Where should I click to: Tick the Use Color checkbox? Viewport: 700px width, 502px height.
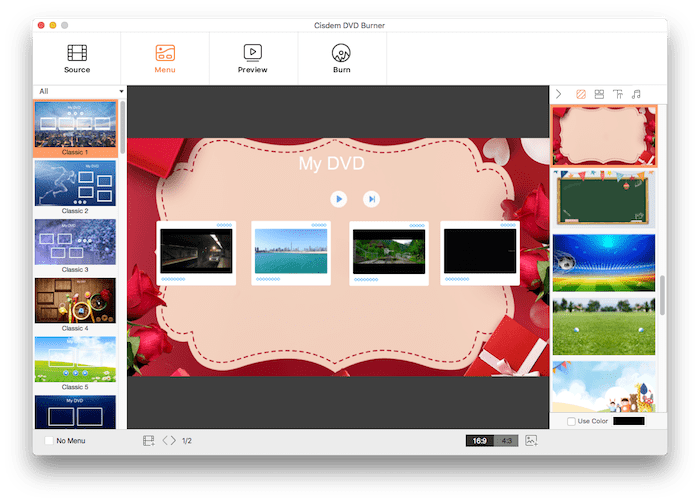(571, 421)
